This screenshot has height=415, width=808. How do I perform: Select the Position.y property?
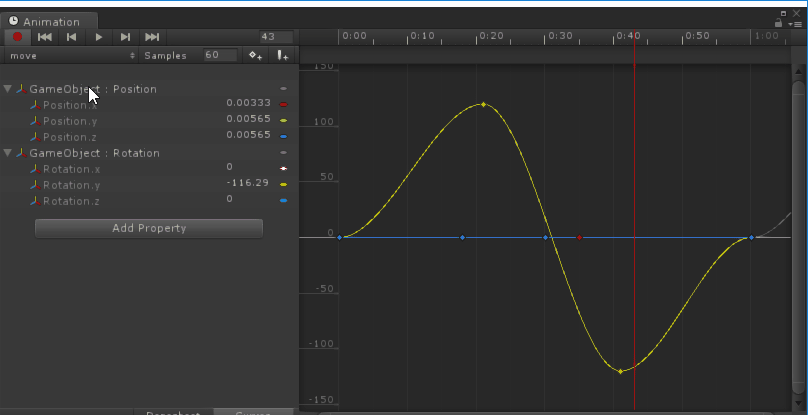coord(70,121)
